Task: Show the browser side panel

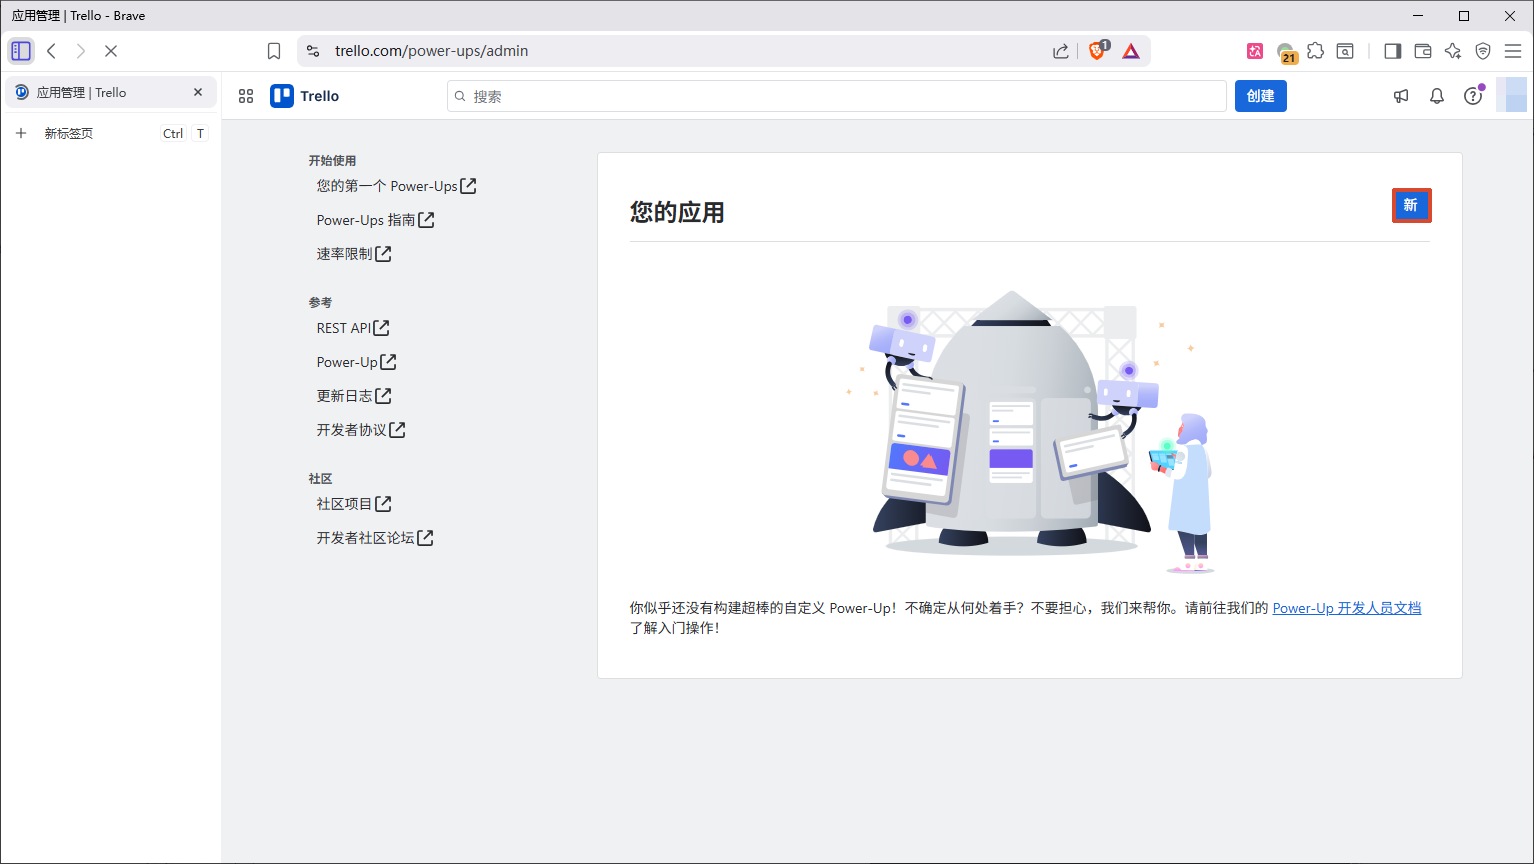Action: pos(1392,51)
